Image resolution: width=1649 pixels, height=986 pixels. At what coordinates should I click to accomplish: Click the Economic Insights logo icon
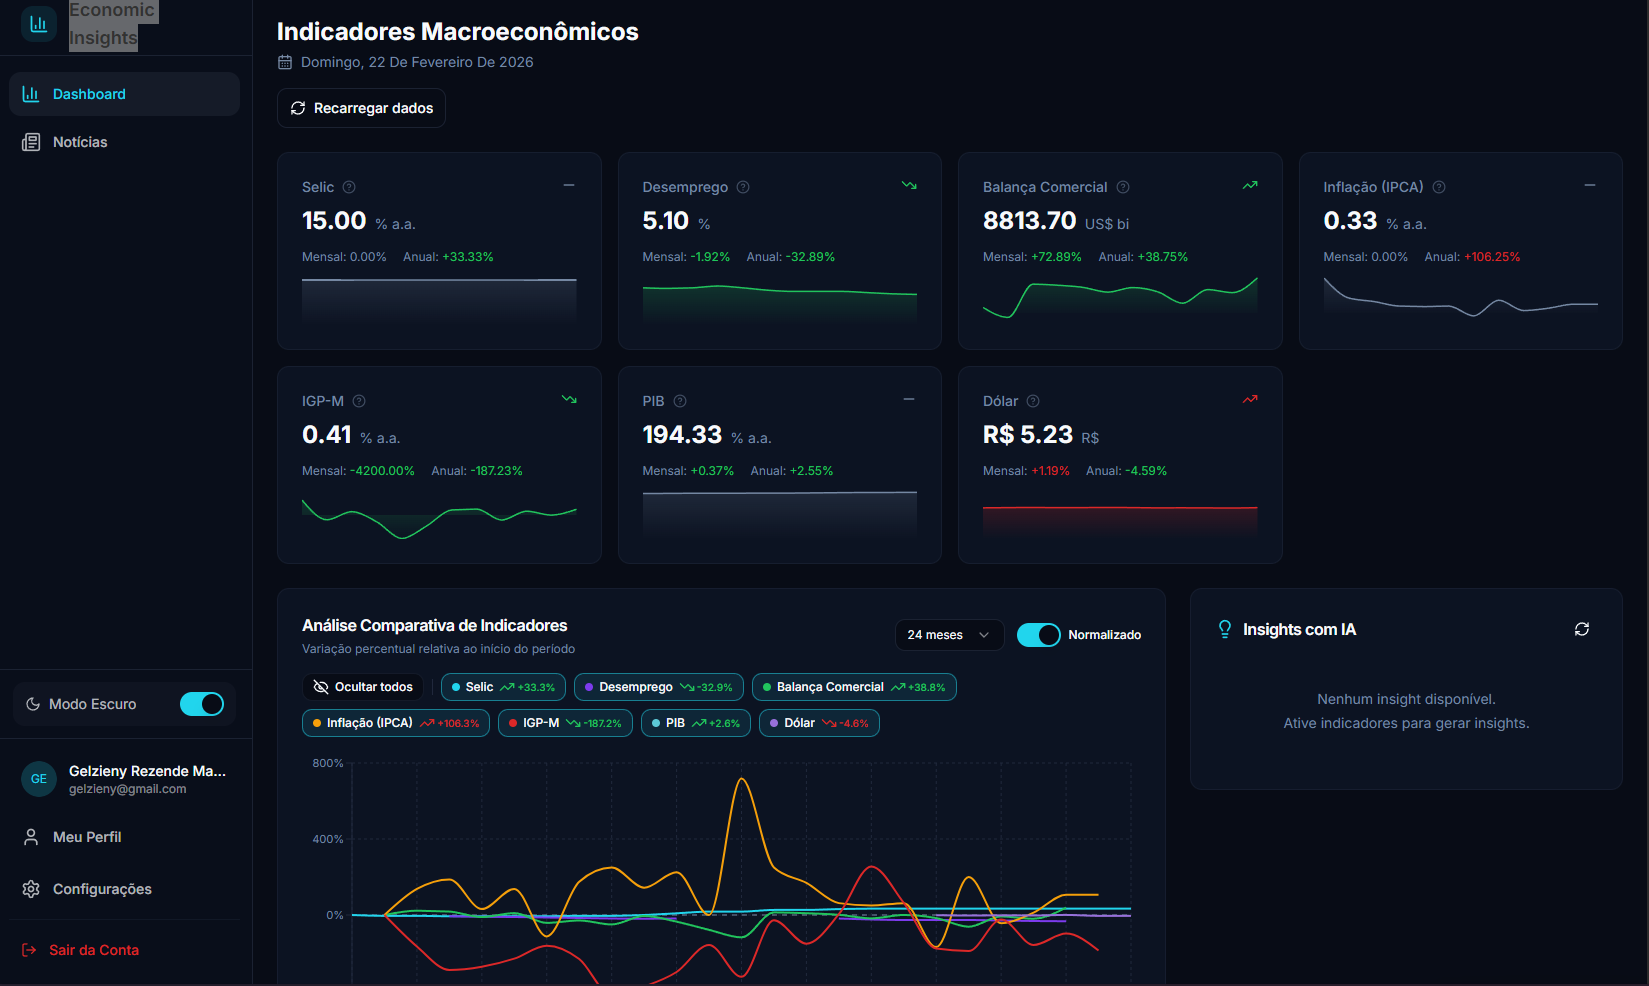point(39,23)
